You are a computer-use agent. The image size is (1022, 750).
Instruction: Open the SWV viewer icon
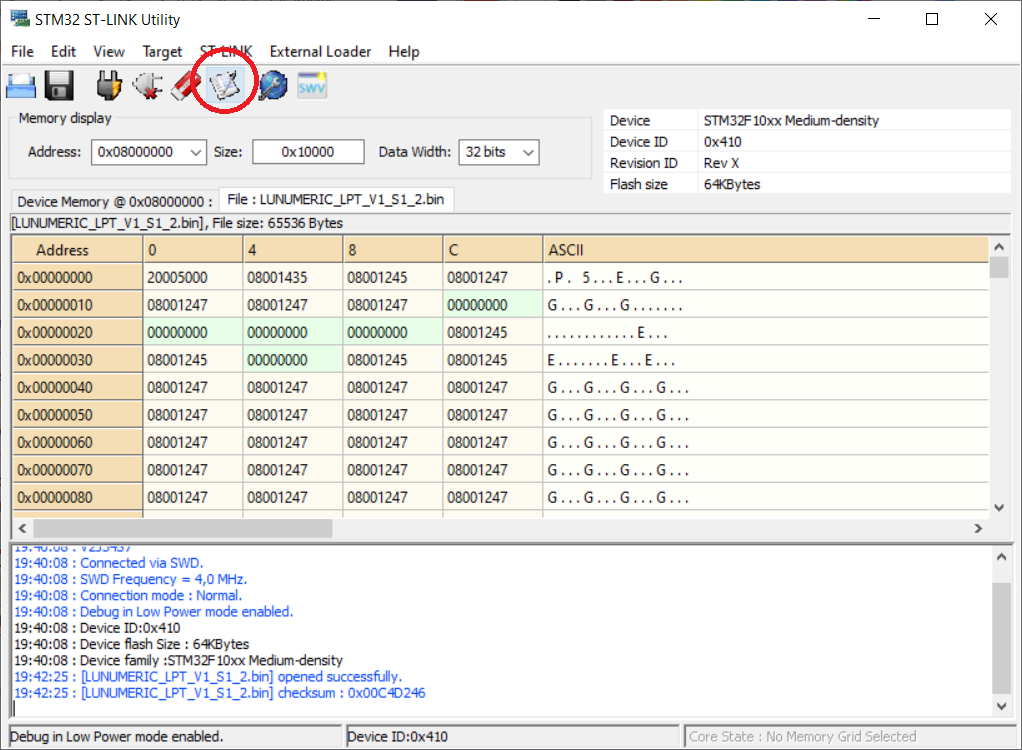(x=312, y=86)
